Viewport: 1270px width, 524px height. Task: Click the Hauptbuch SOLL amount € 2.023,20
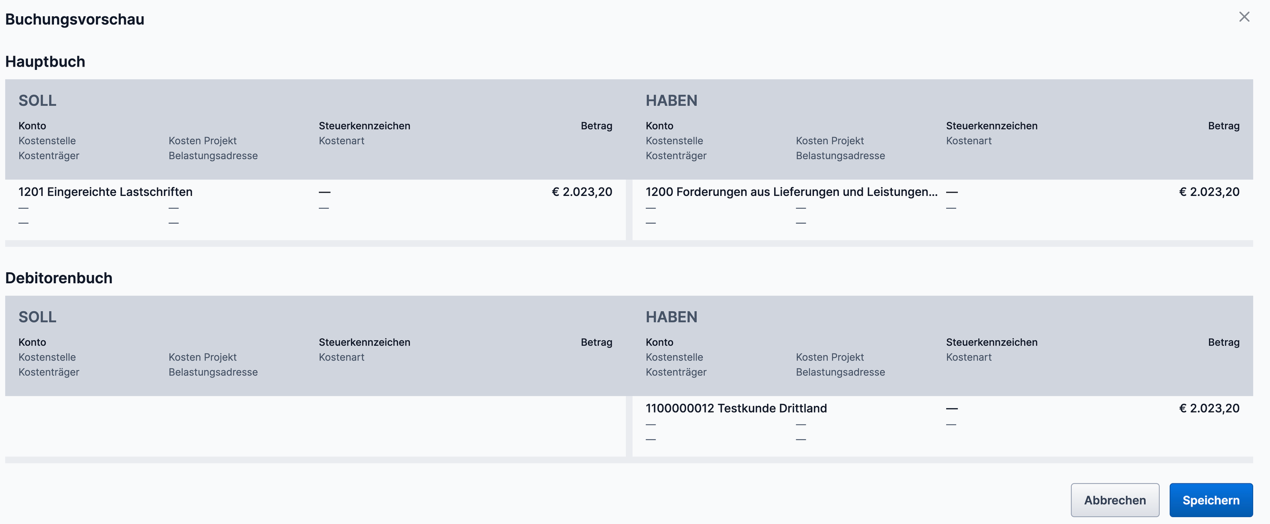click(x=581, y=192)
